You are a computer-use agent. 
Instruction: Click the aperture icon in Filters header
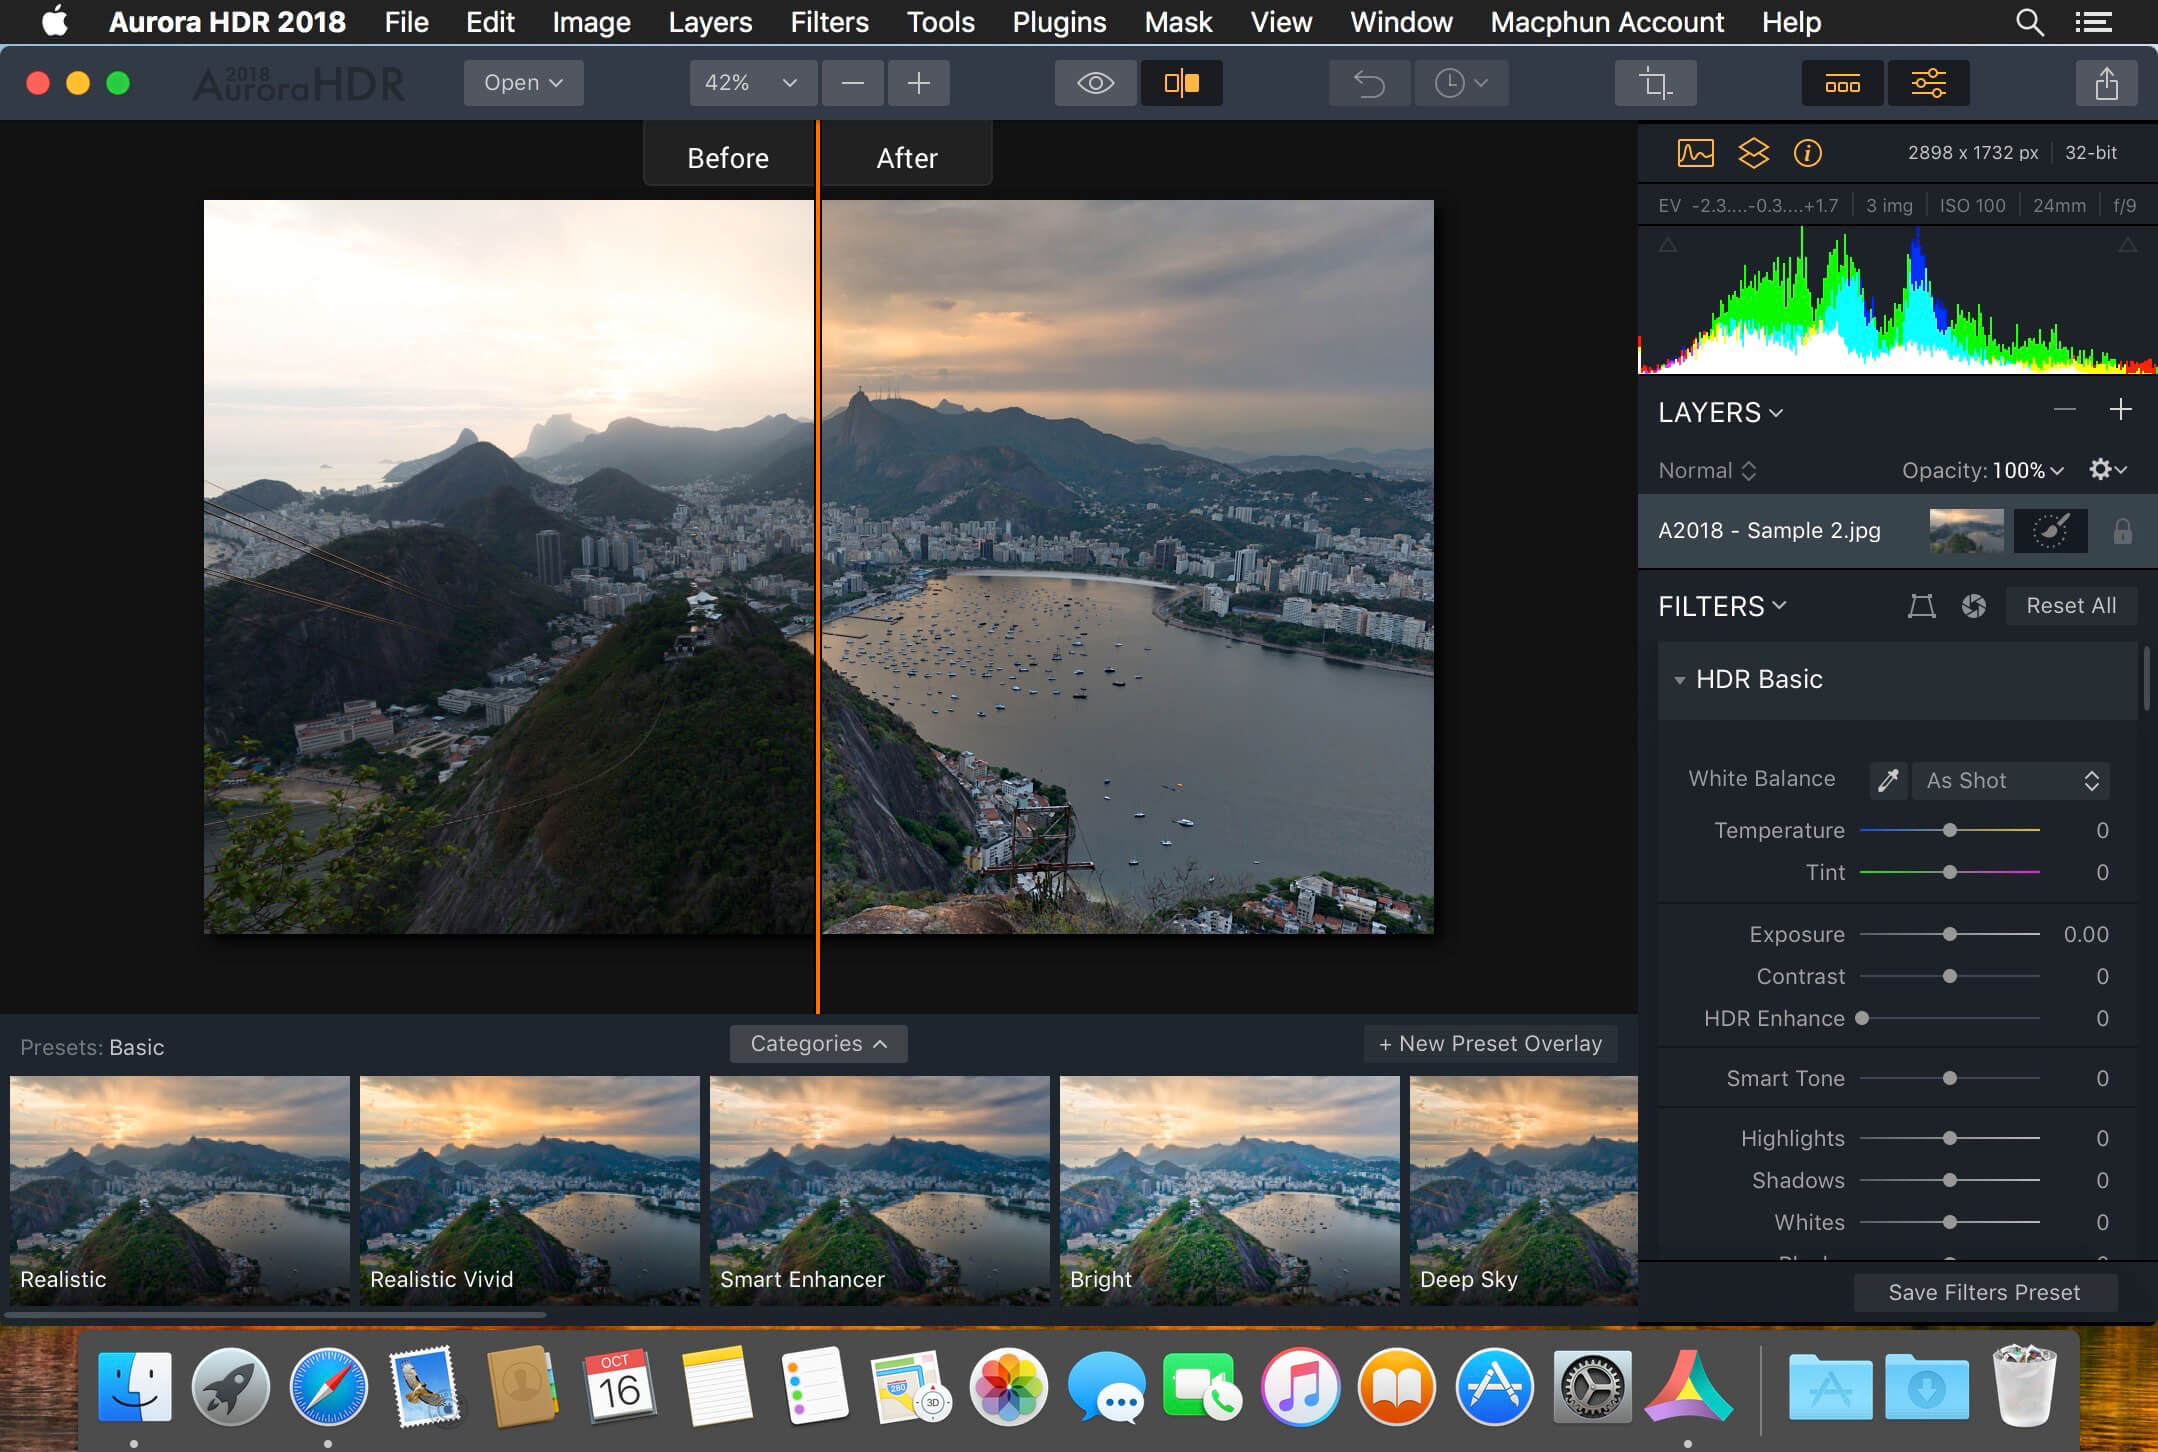(x=1974, y=606)
